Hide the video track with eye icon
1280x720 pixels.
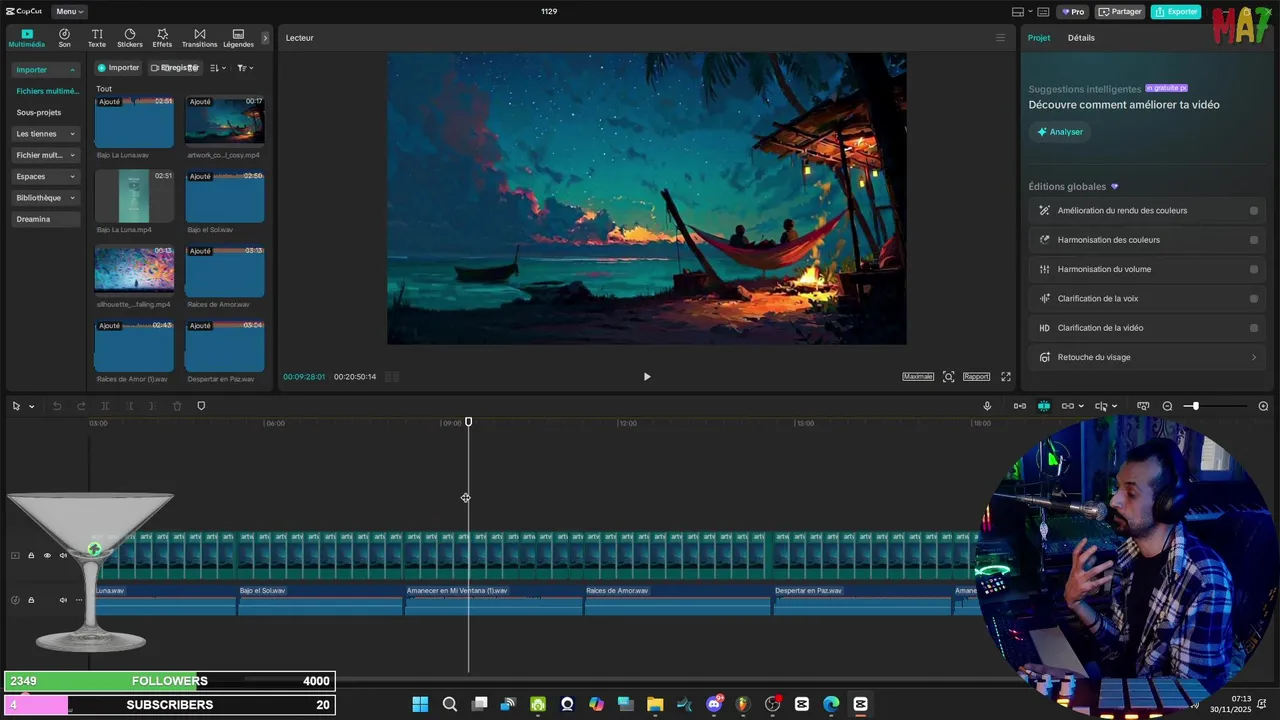coord(47,556)
